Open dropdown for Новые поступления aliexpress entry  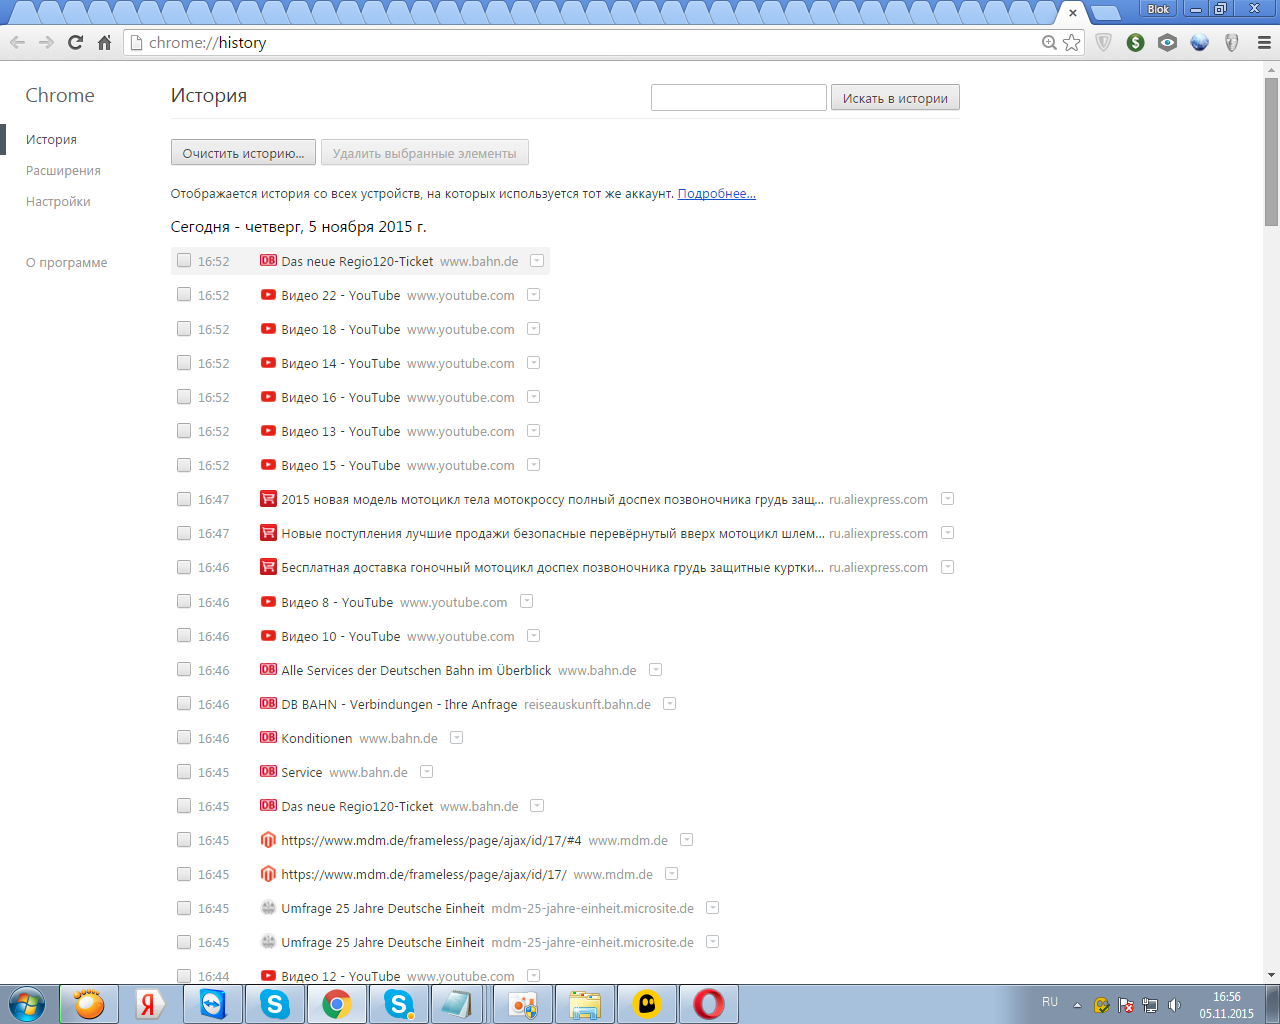coord(948,533)
